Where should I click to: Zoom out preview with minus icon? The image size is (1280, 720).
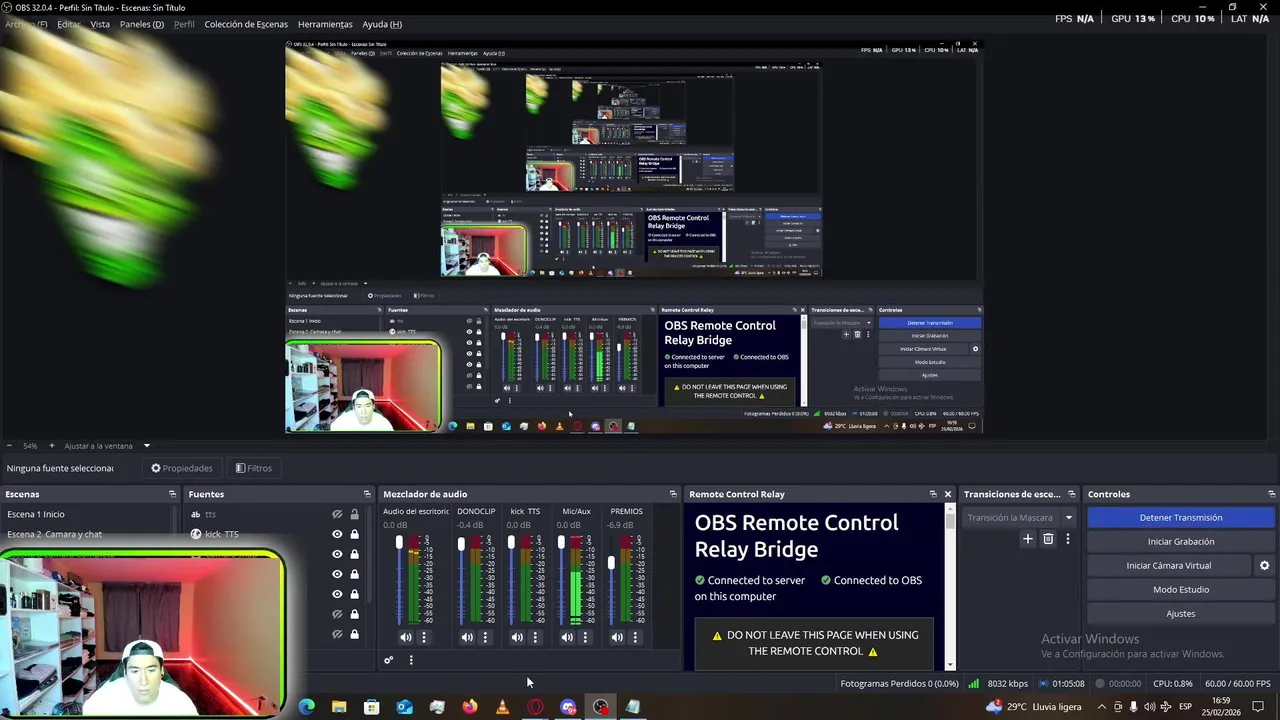[9, 446]
